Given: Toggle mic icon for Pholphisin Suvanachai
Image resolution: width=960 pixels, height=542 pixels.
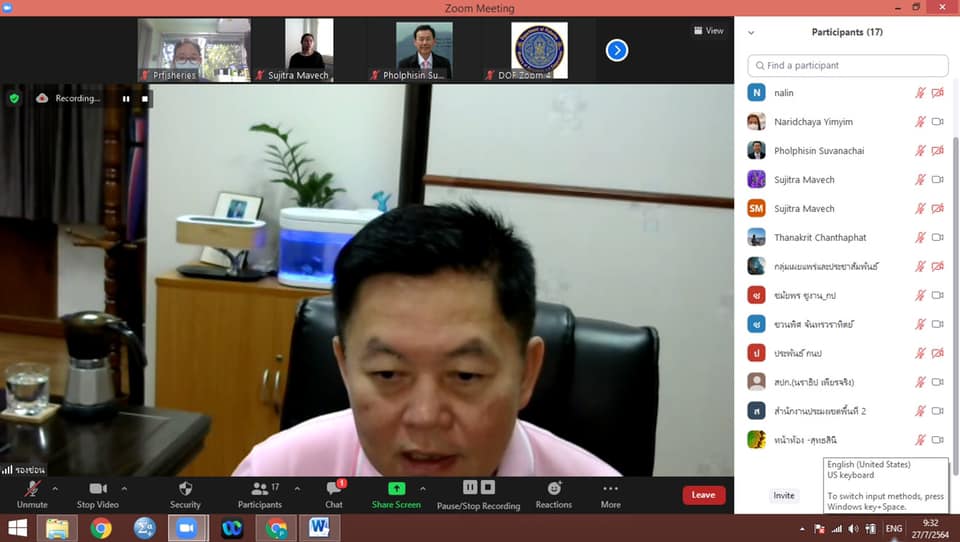Looking at the screenshot, I should 920,150.
